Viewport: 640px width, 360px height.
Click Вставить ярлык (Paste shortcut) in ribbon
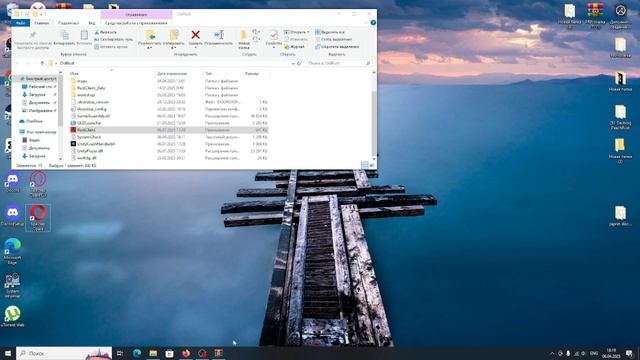click(111, 47)
